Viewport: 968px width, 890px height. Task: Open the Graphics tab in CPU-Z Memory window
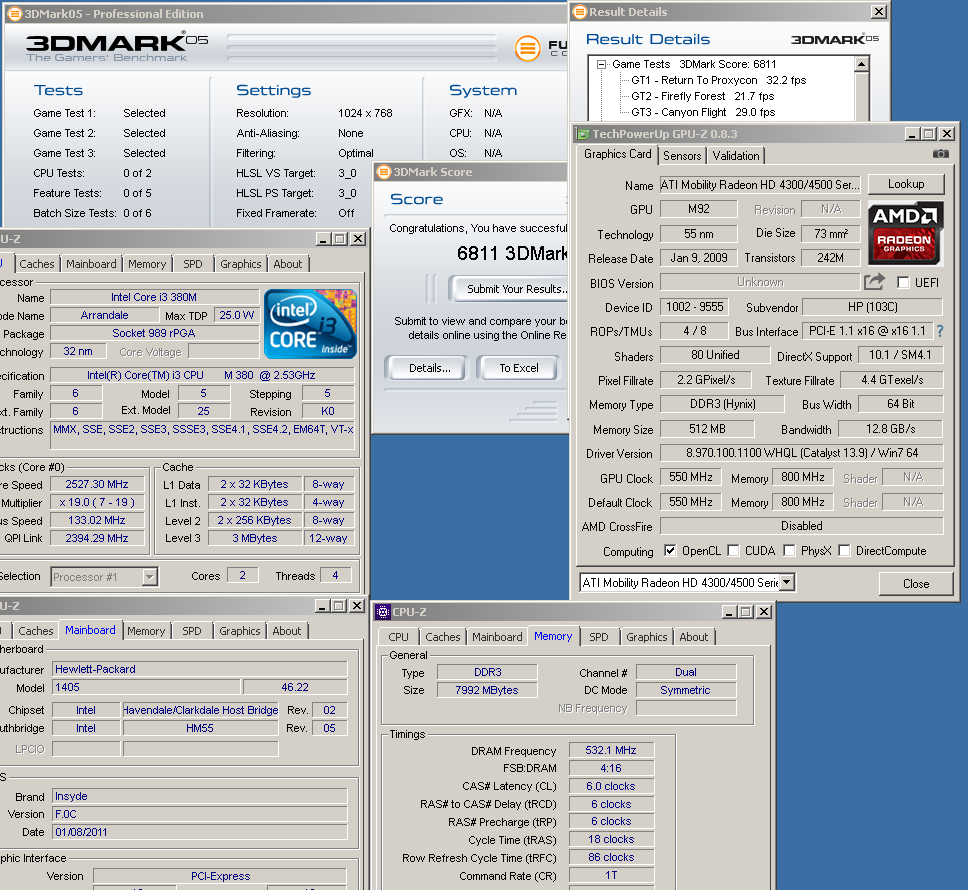click(646, 637)
